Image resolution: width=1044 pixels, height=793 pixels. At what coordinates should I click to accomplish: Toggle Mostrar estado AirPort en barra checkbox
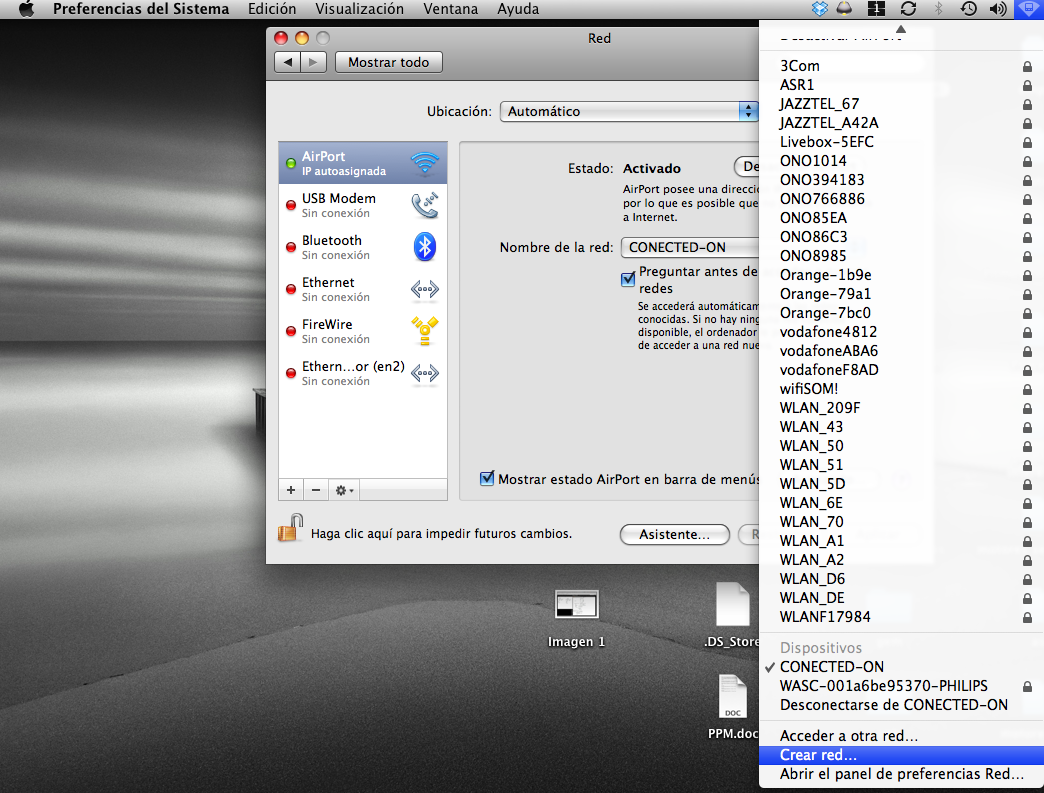487,478
